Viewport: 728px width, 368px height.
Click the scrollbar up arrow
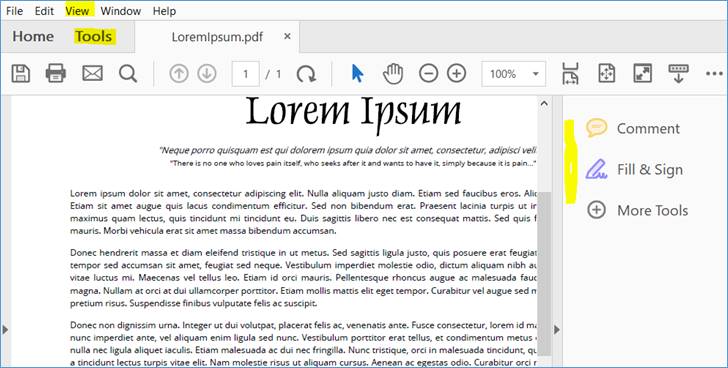(544, 104)
